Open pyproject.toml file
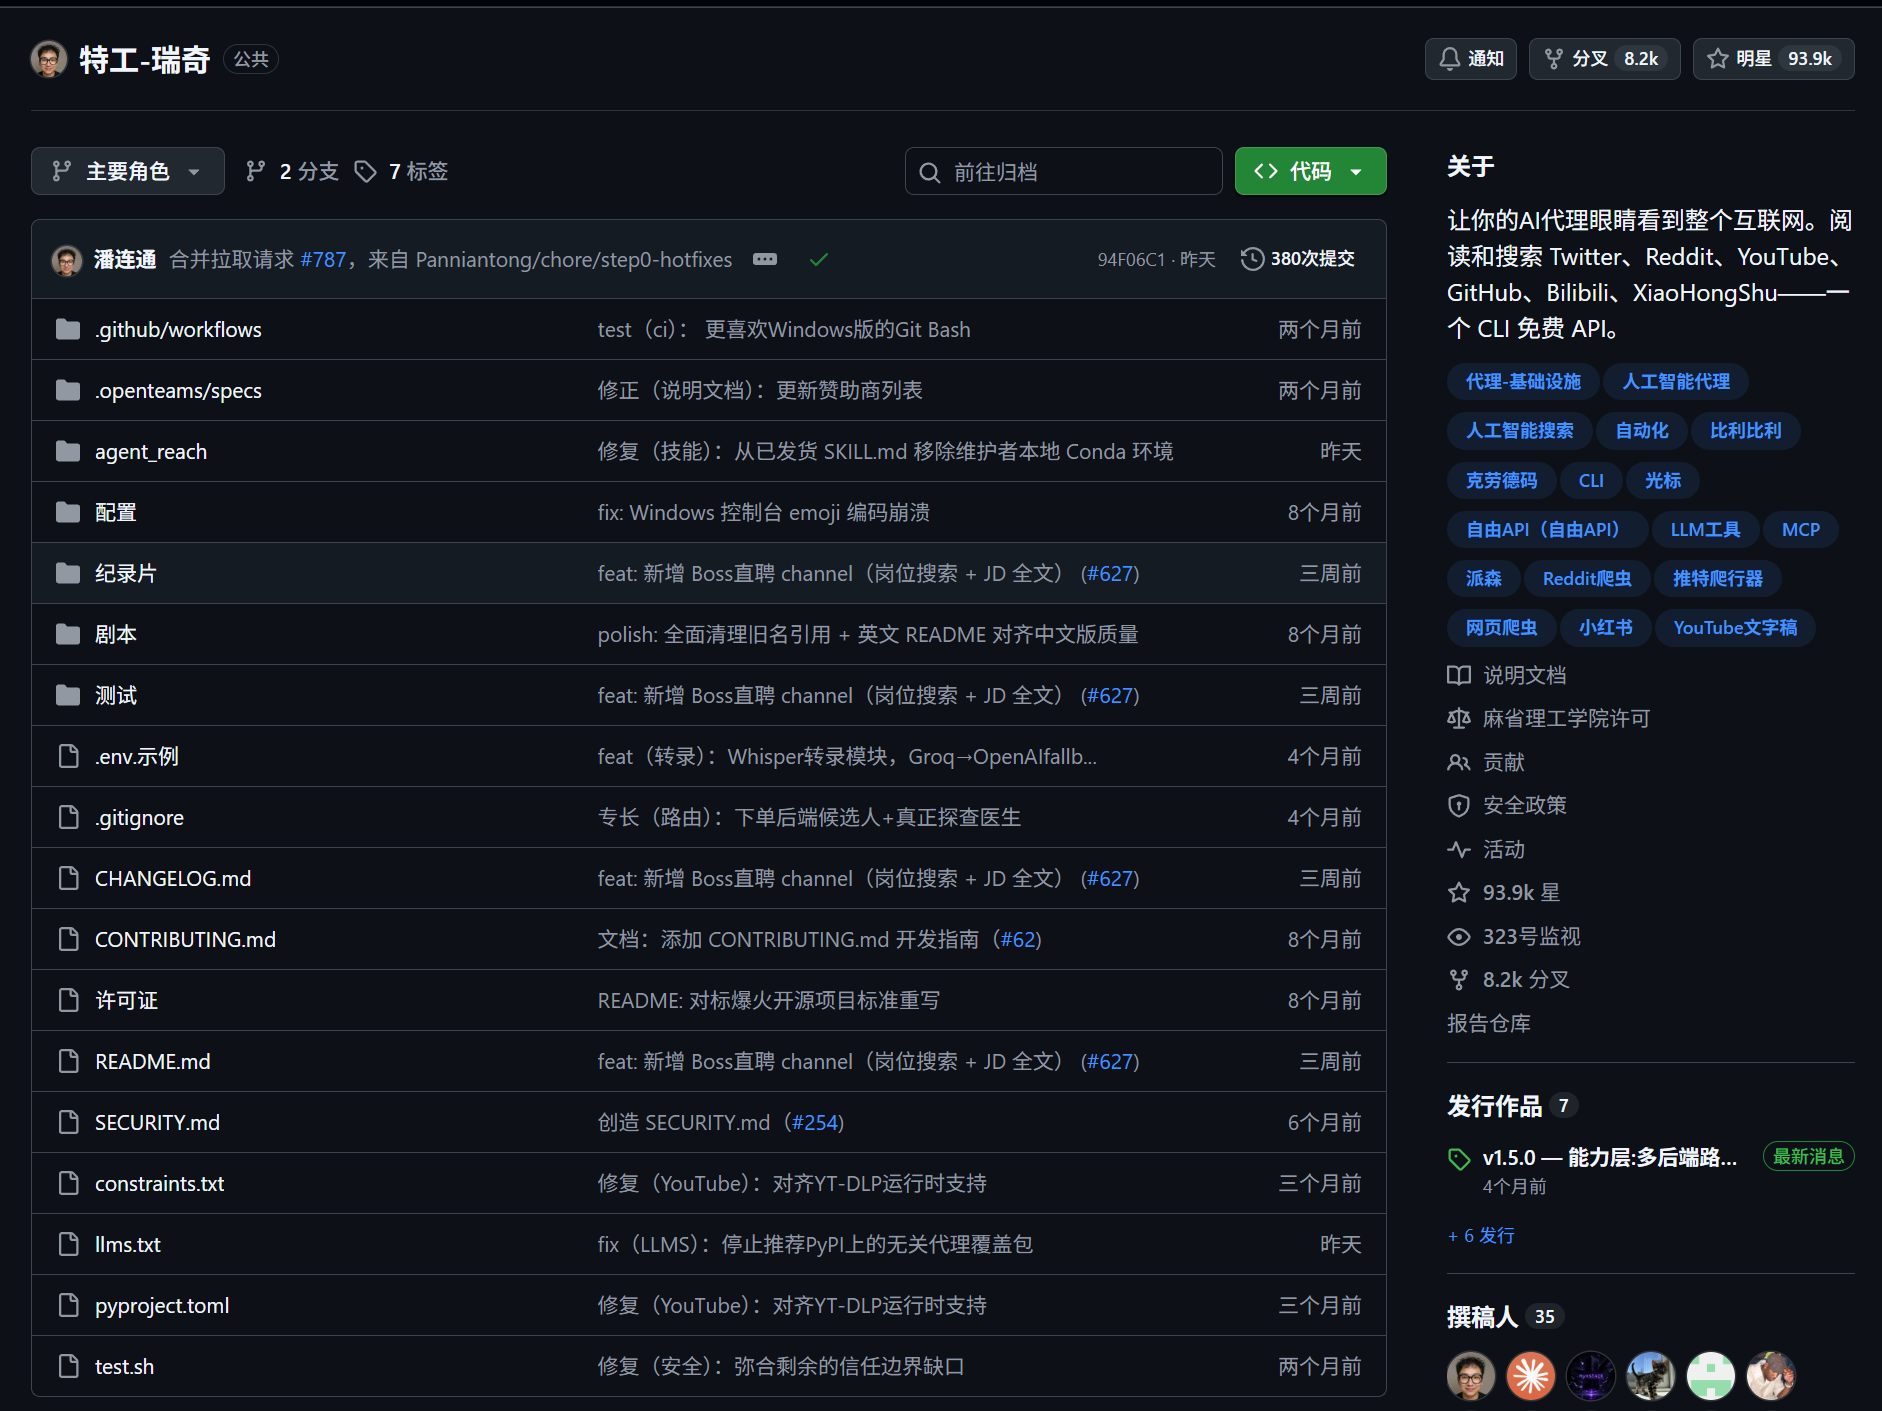Viewport: 1882px width, 1411px height. (162, 1306)
